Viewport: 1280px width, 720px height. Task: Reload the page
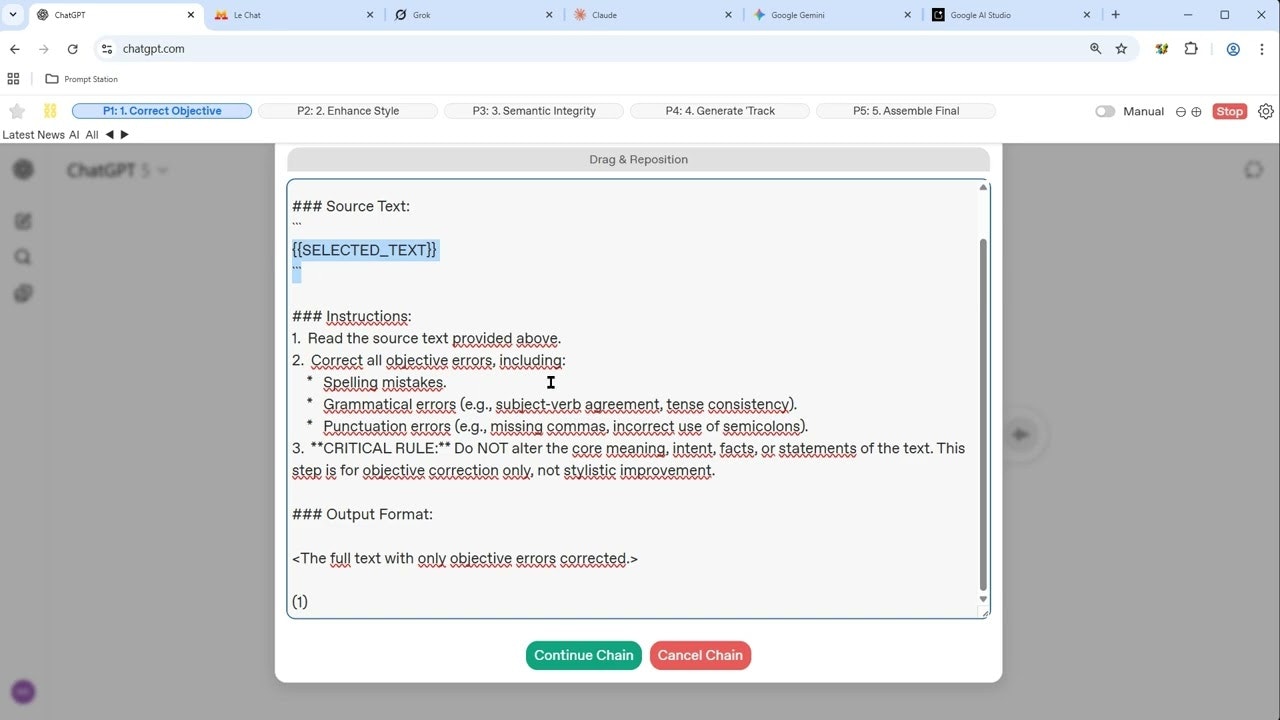pyautogui.click(x=72, y=49)
